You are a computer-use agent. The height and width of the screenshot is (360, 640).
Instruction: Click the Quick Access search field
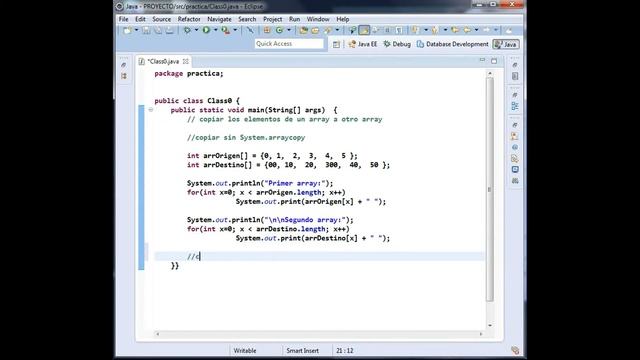pyautogui.click(x=289, y=44)
